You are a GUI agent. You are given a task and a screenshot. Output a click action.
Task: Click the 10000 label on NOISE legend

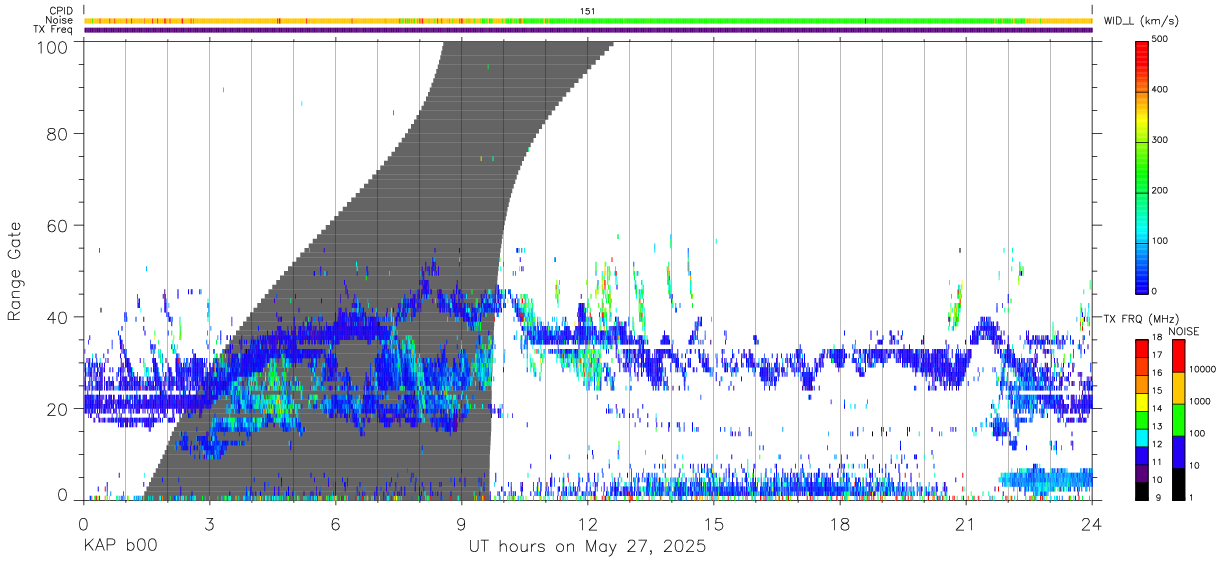point(1204,370)
